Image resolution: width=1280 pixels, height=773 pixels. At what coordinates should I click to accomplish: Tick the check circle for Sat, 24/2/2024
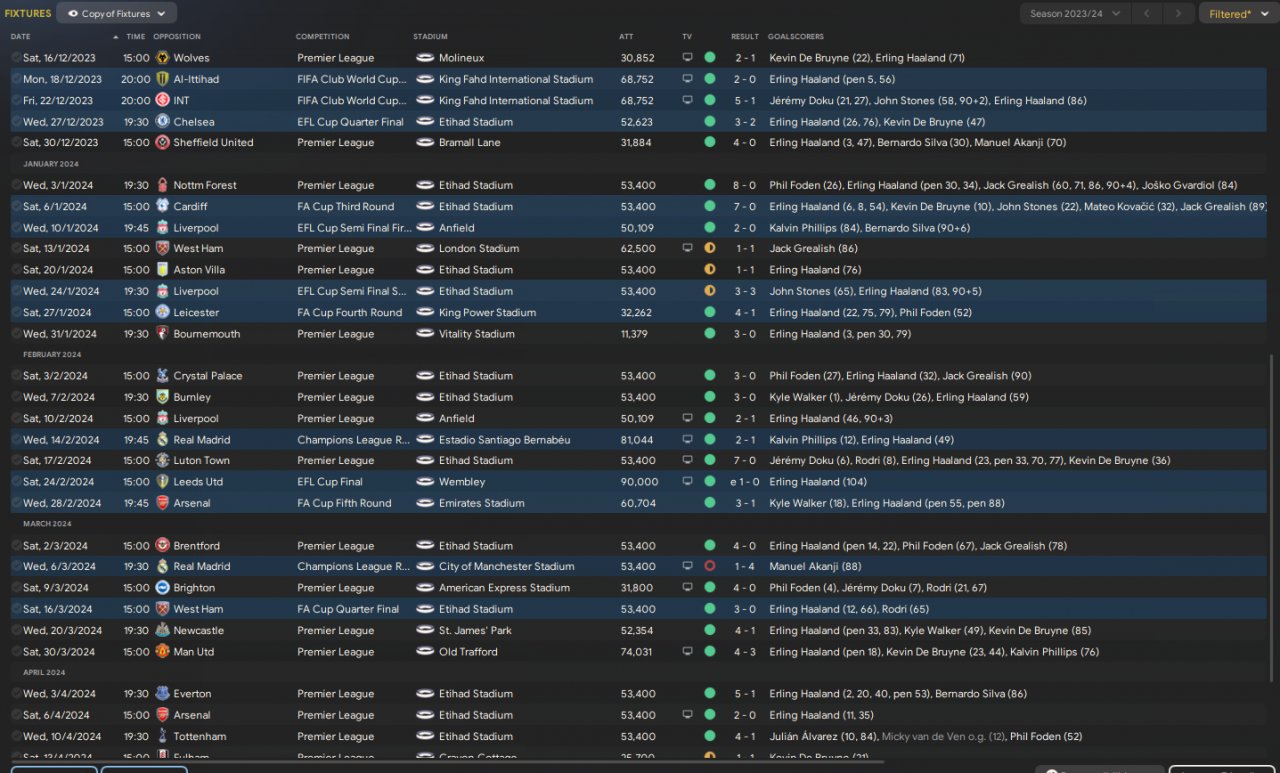coord(16,482)
